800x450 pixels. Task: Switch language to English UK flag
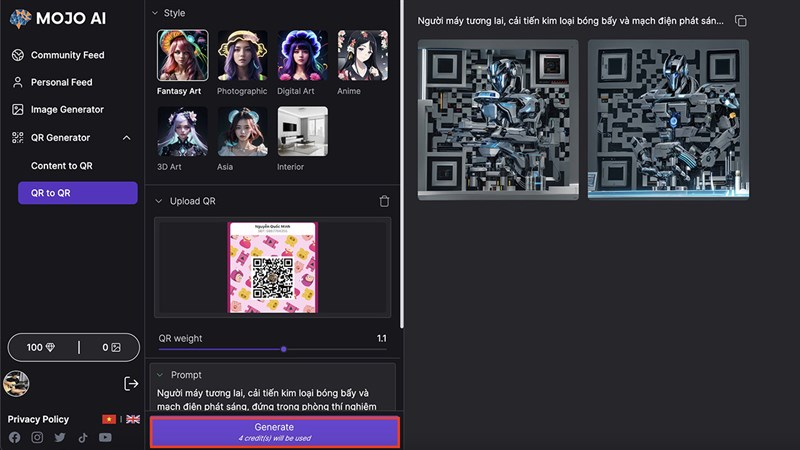click(x=133, y=419)
